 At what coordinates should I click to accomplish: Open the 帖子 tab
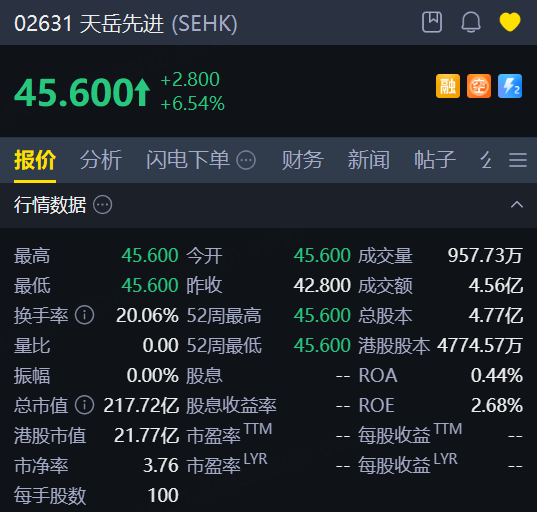point(435,160)
